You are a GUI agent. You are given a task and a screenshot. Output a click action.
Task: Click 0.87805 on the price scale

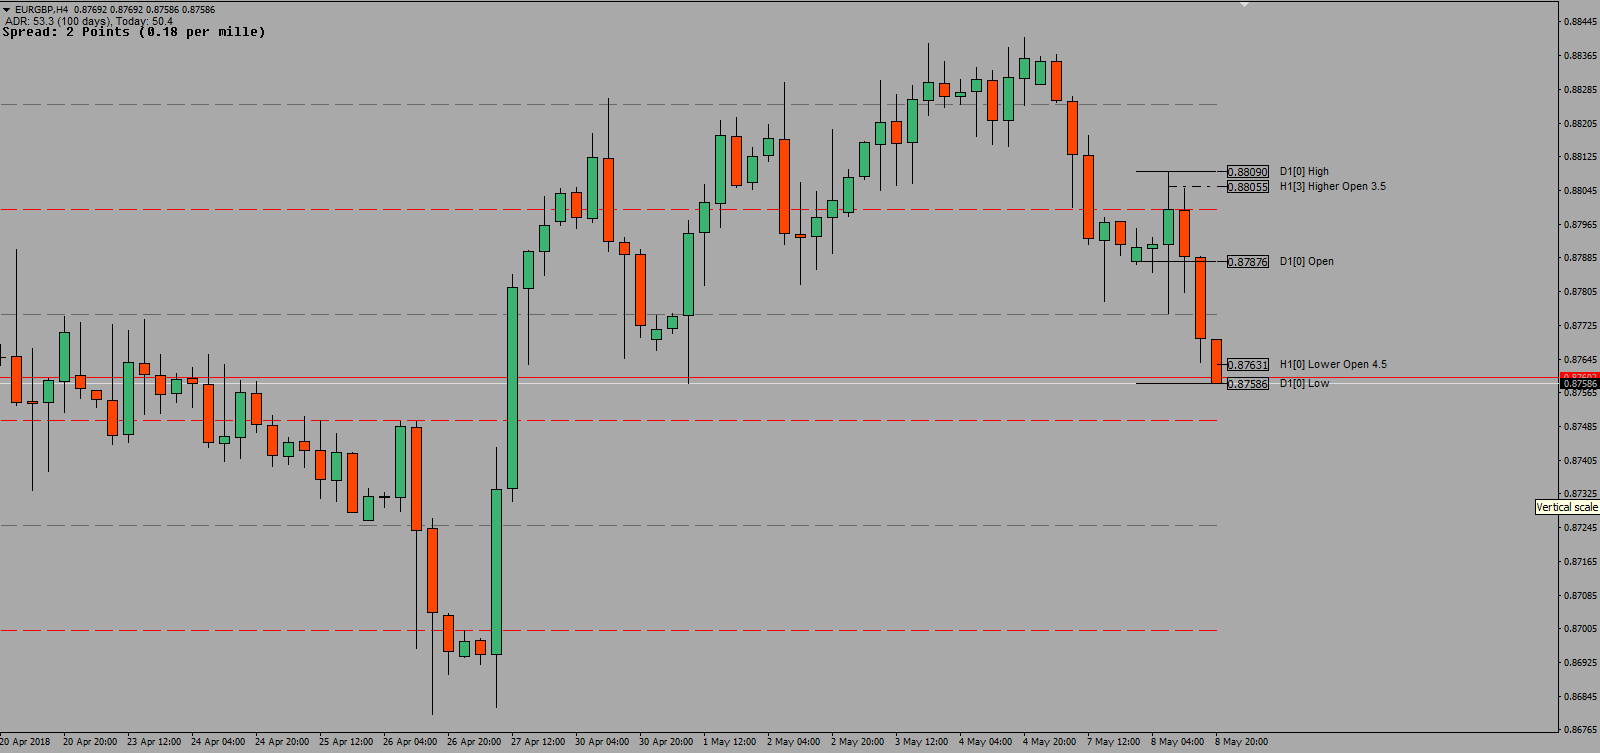click(1580, 292)
